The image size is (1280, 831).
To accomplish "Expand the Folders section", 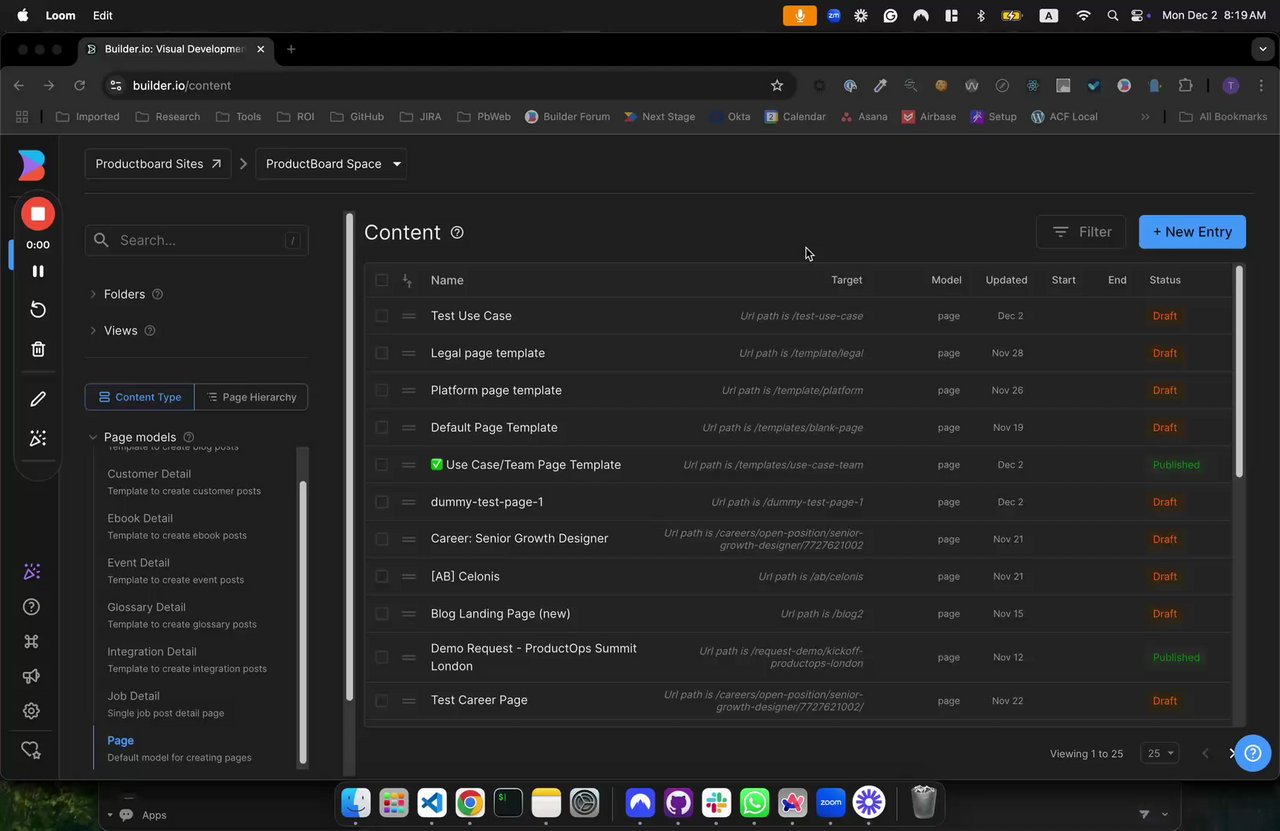I will [93, 294].
